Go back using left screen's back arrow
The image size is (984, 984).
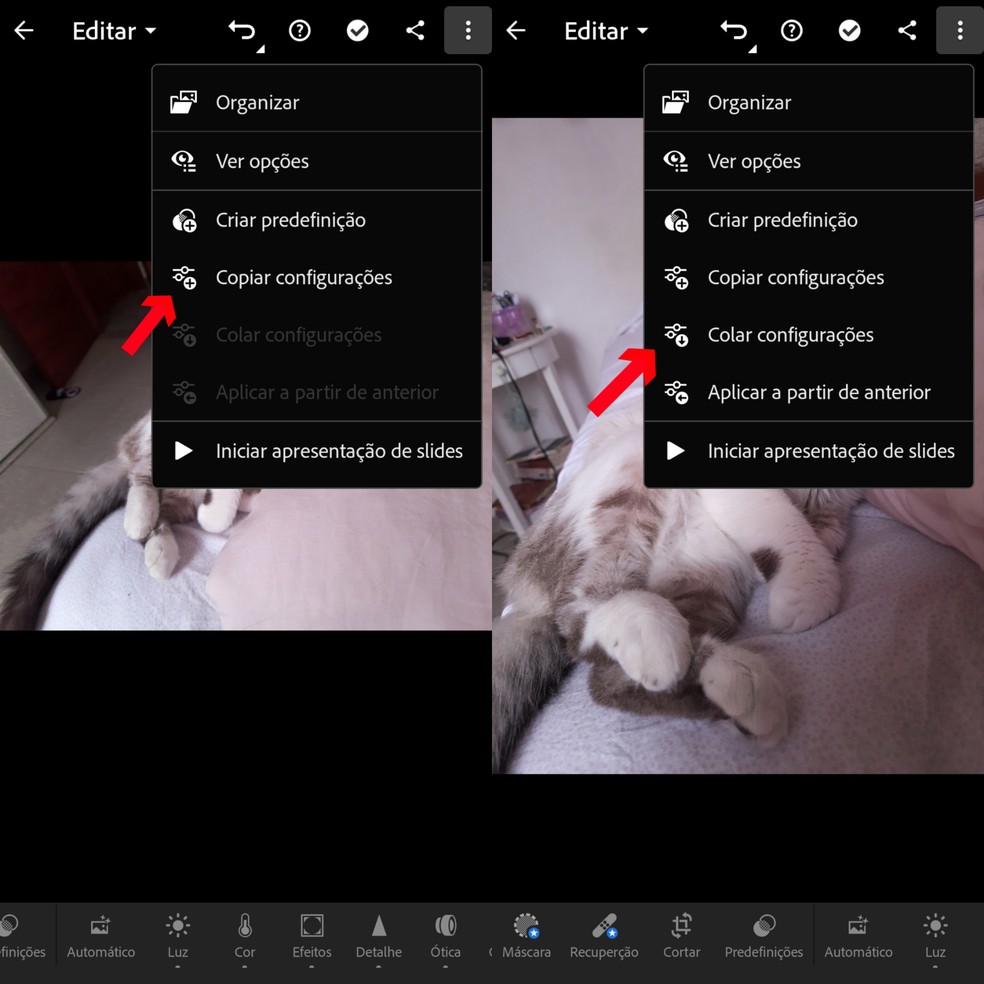24,30
